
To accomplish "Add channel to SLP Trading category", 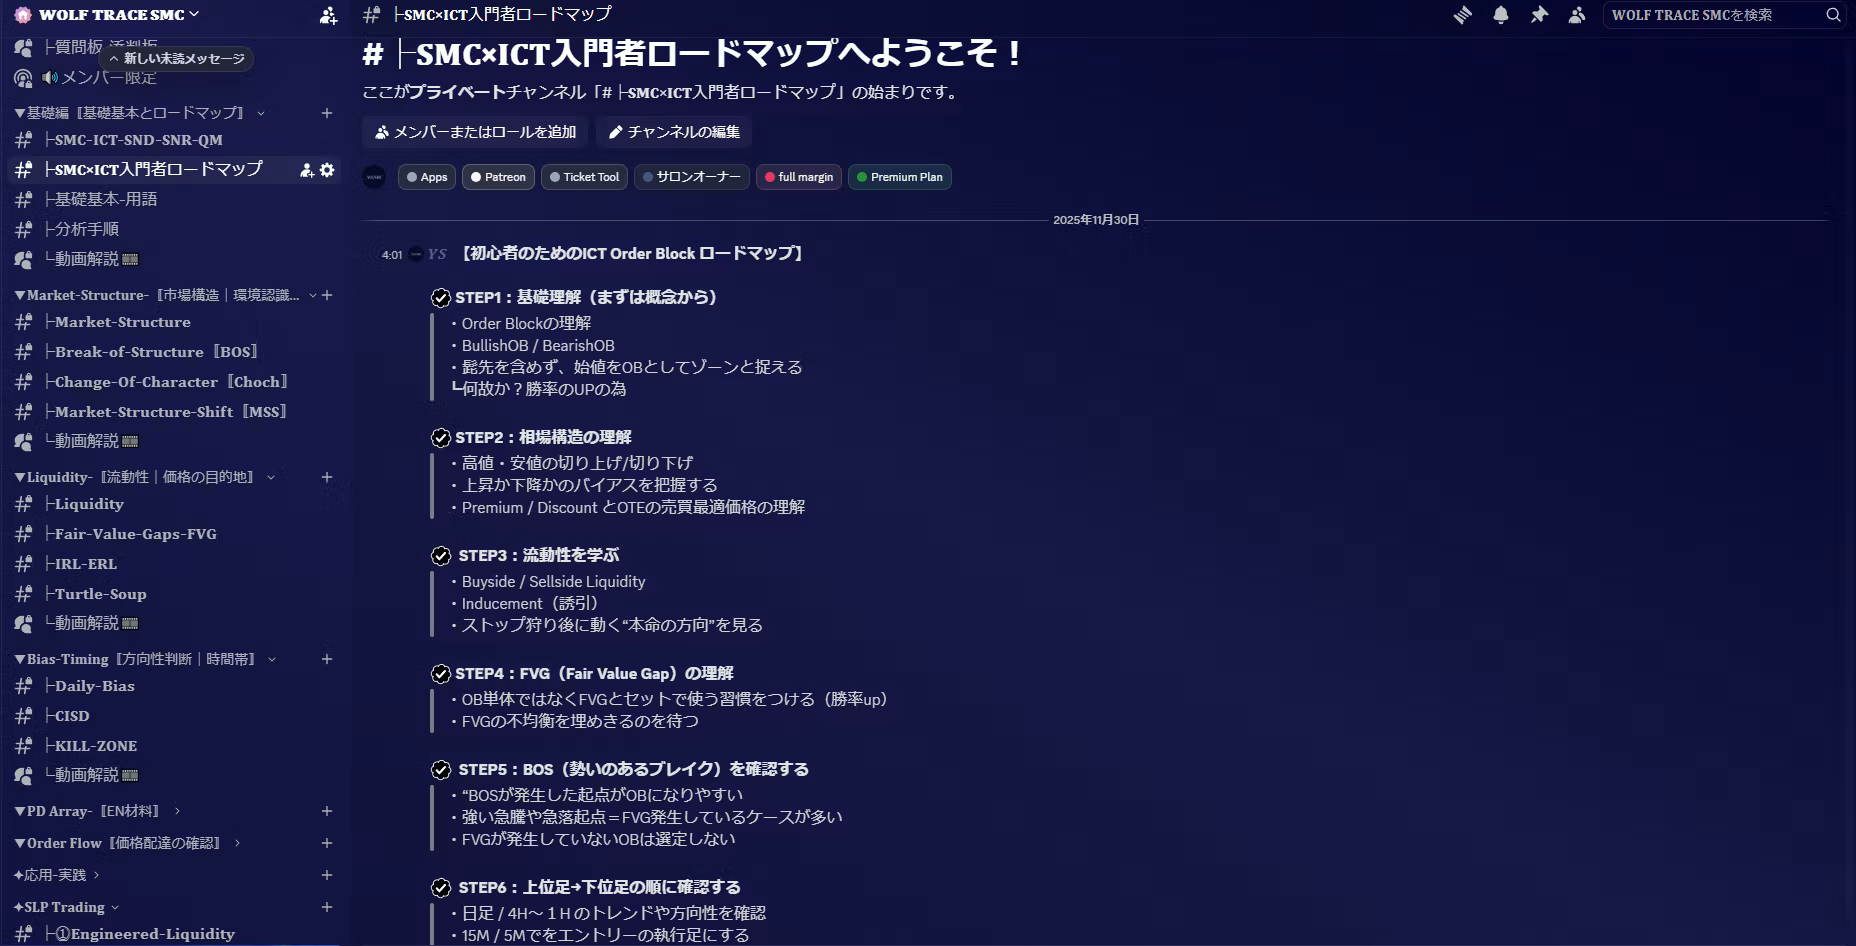I will click(x=327, y=907).
